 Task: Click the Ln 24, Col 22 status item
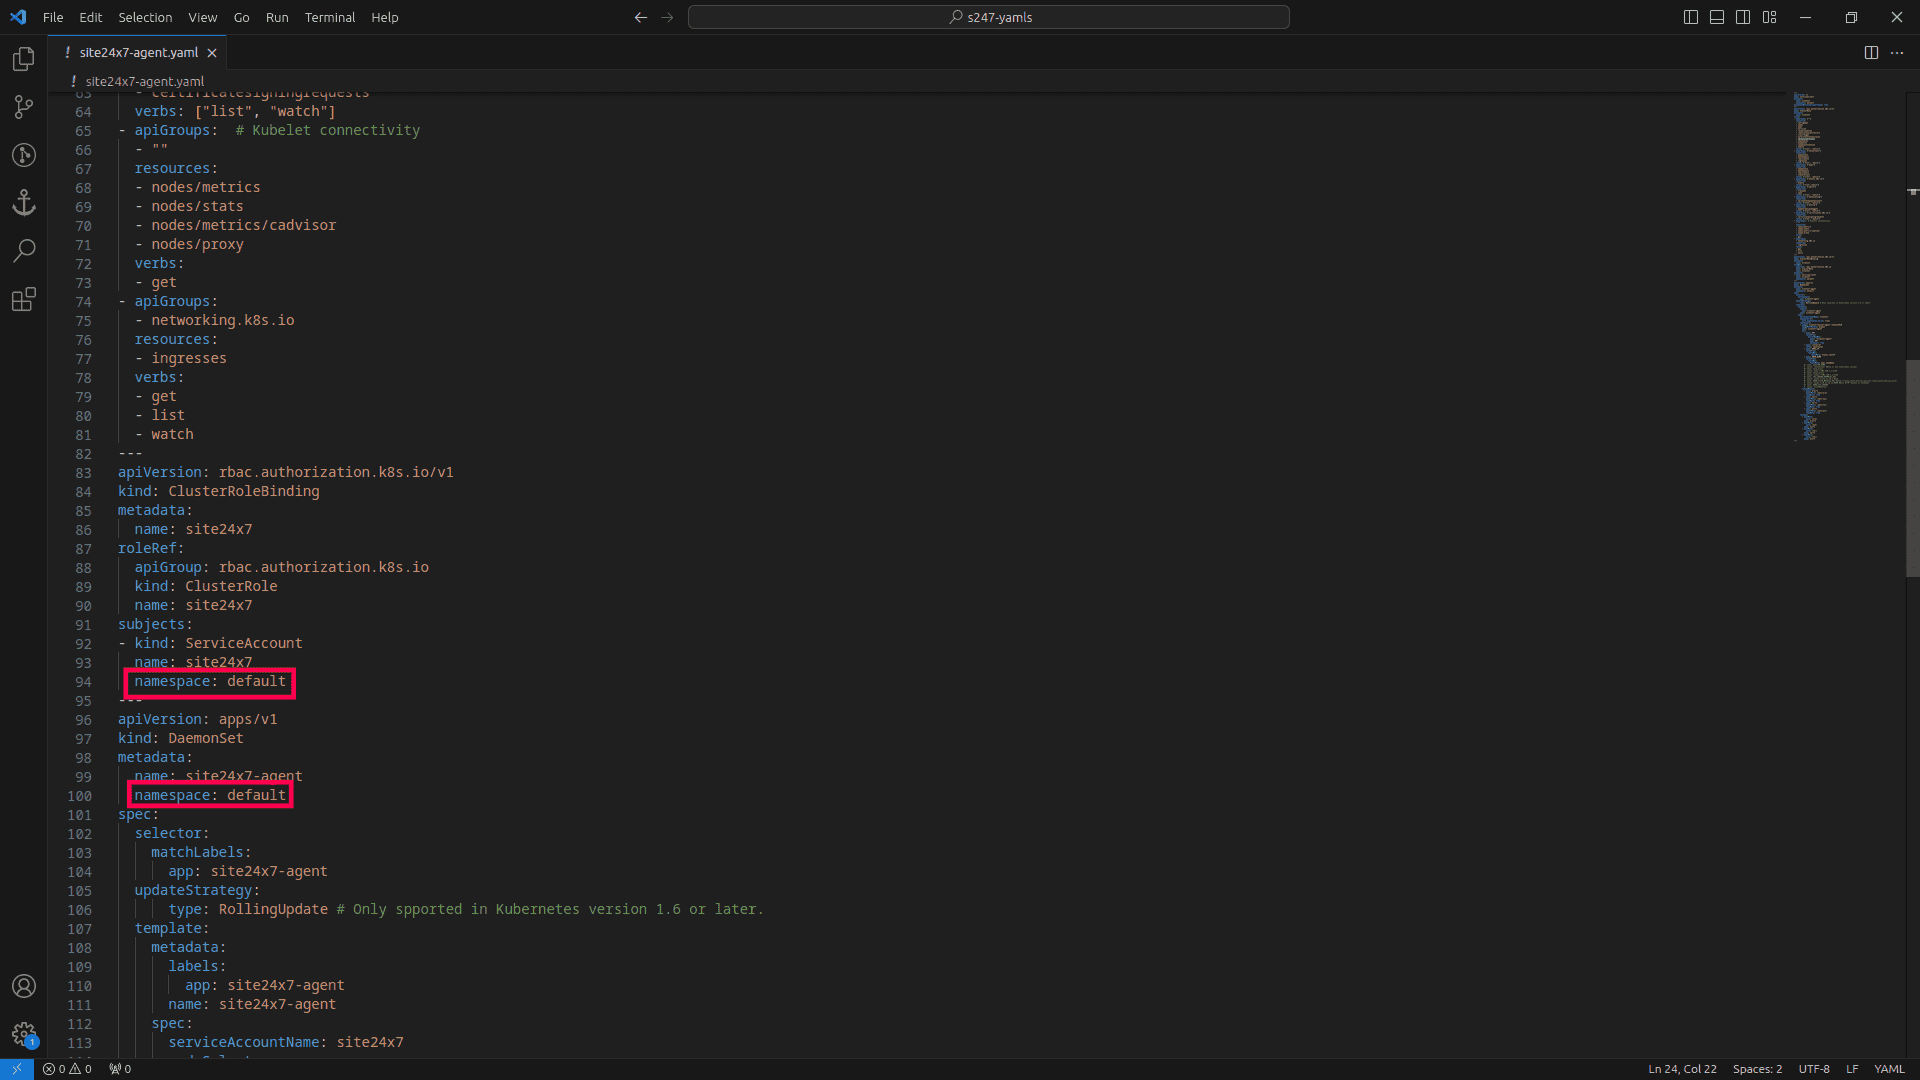tap(1682, 1069)
